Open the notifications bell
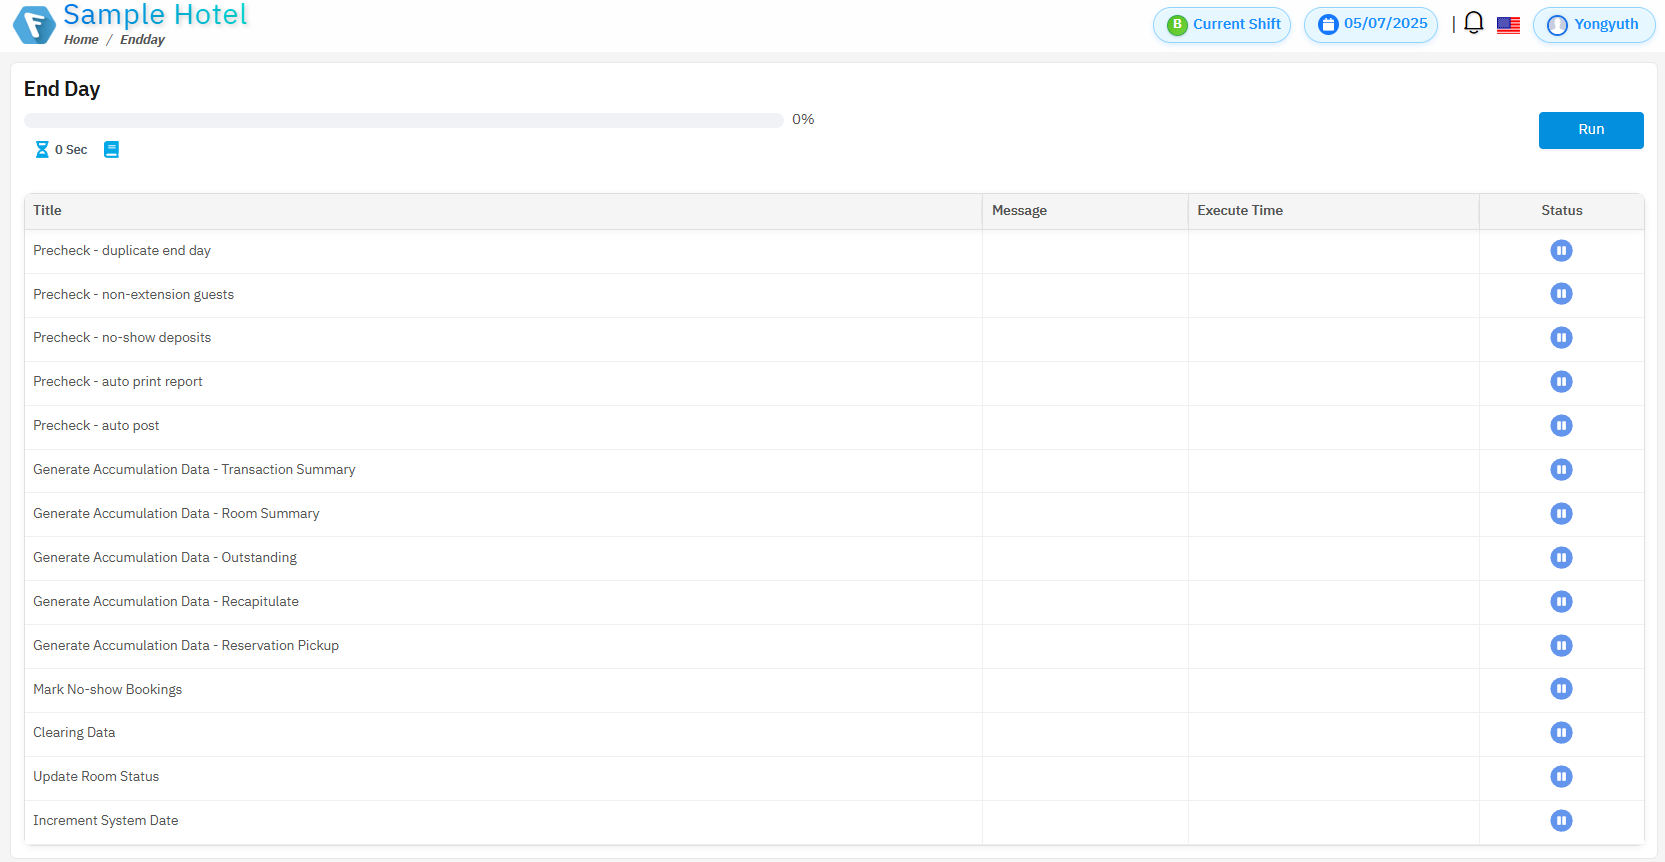1665x862 pixels. [x=1473, y=23]
